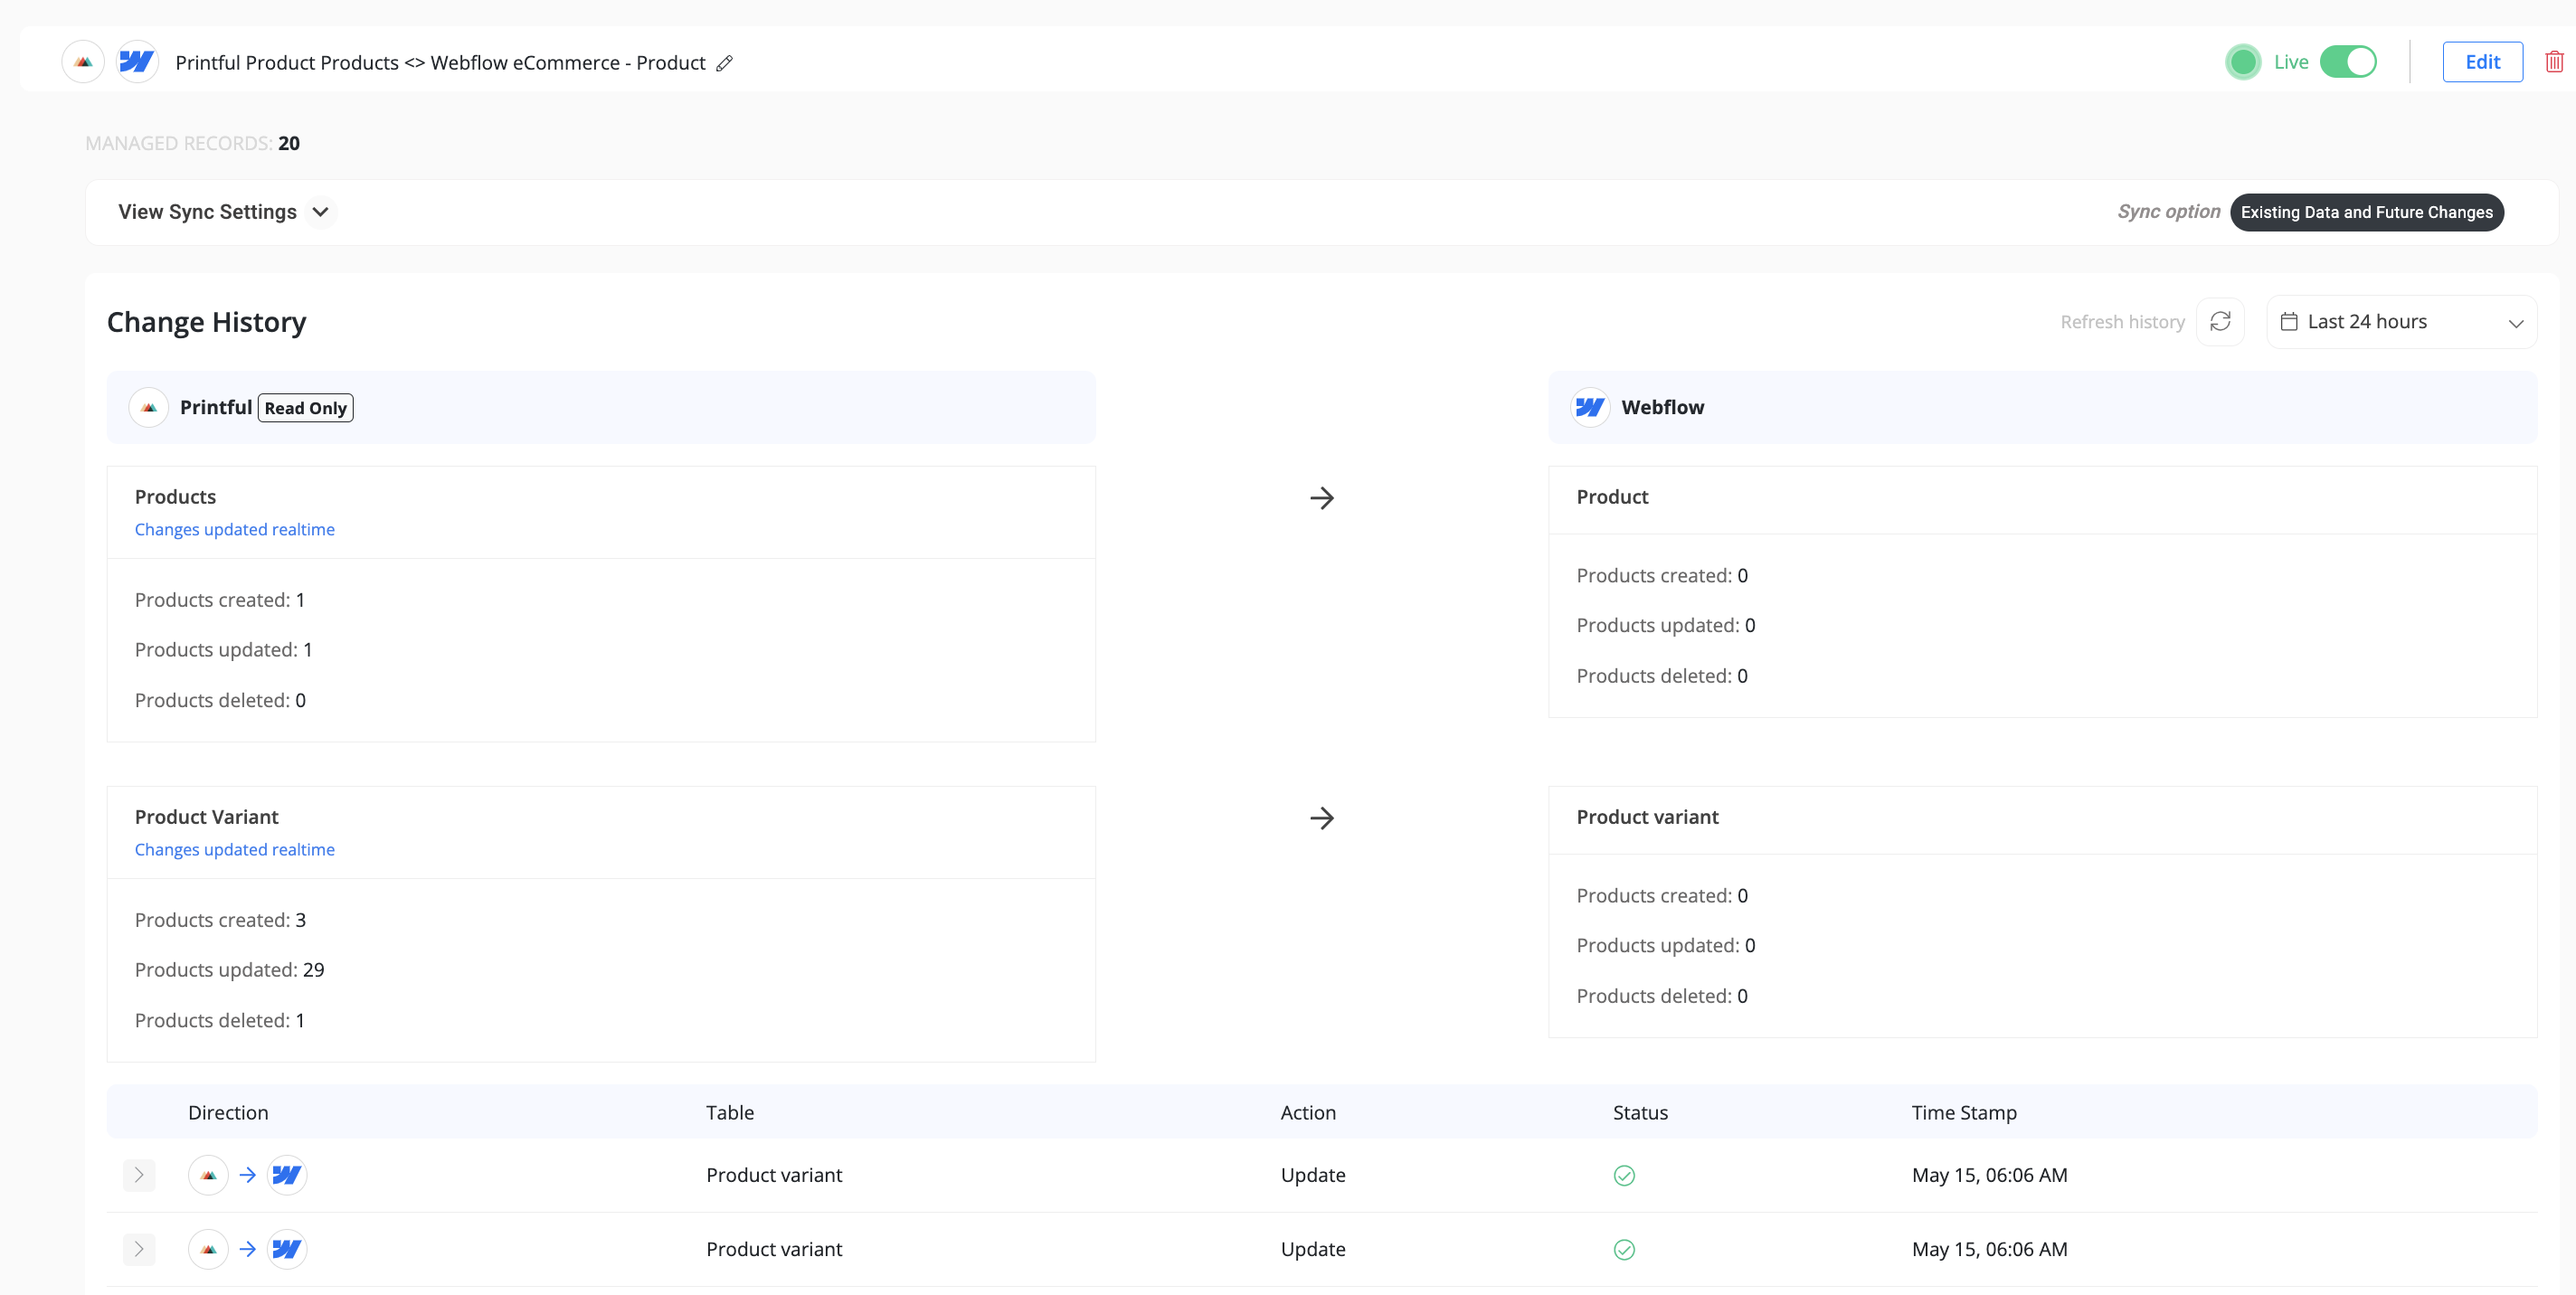Click Existing Data and Future Changes badge

2366,212
